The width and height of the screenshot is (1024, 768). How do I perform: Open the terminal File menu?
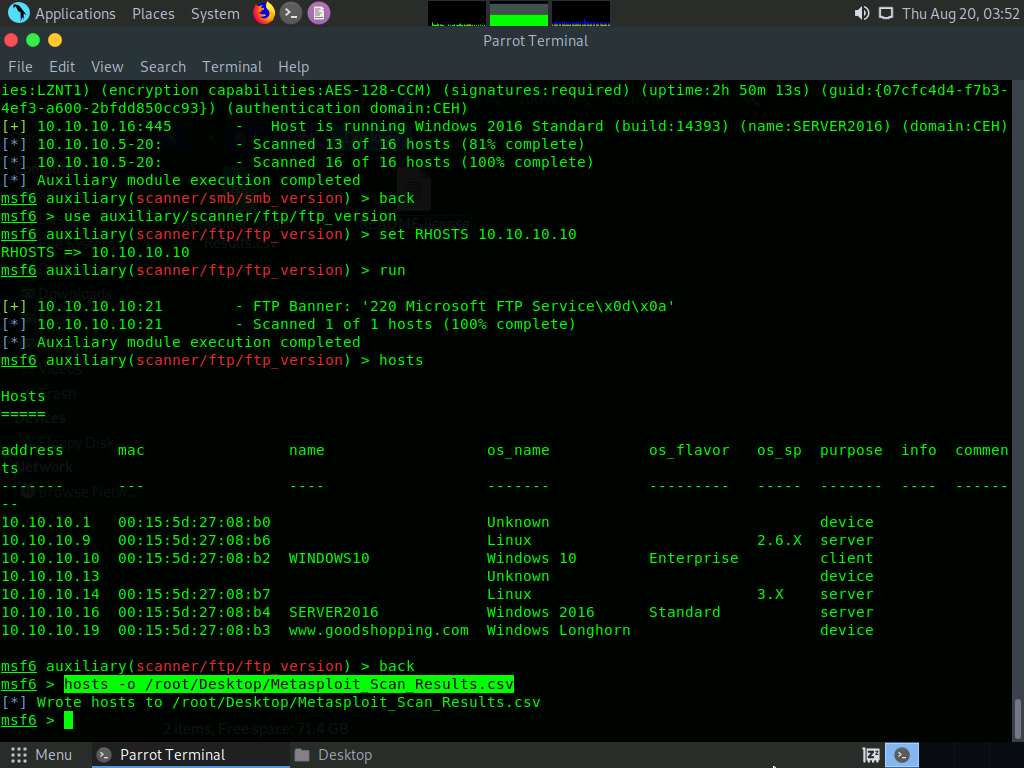(x=20, y=67)
